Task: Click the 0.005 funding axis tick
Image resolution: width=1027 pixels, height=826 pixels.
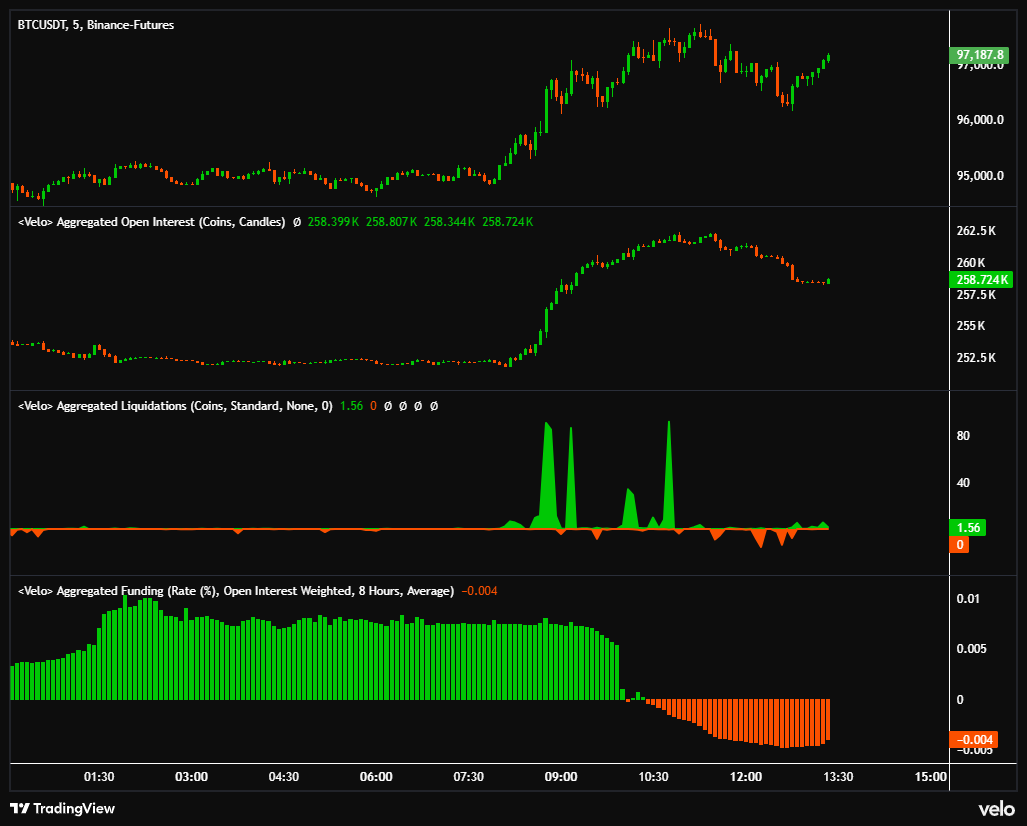Action: [x=971, y=648]
